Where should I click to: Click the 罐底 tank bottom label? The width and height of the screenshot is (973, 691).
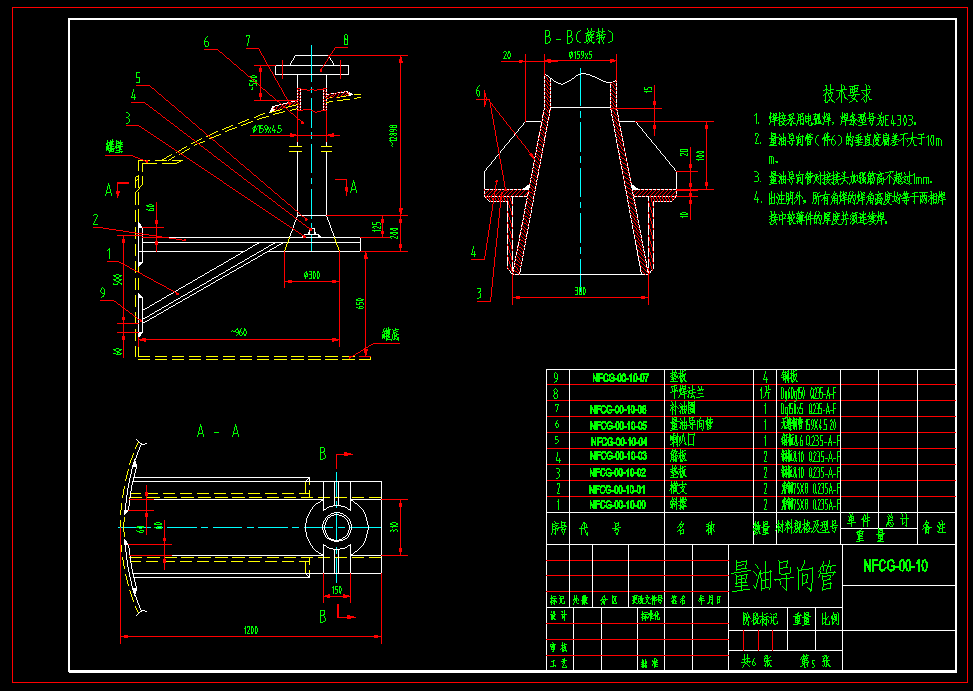click(391, 334)
